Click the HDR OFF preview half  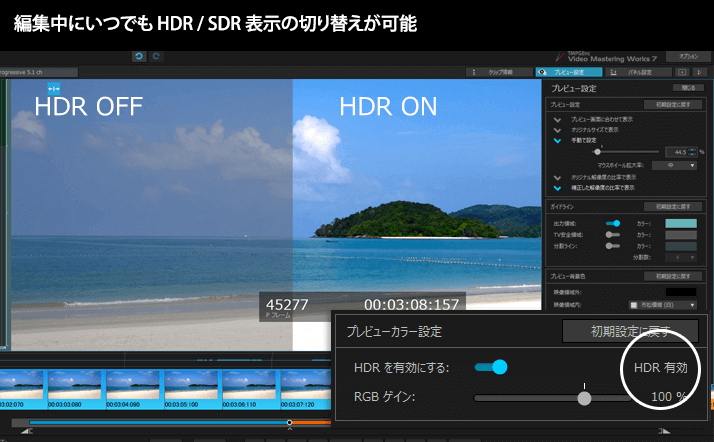152,214
